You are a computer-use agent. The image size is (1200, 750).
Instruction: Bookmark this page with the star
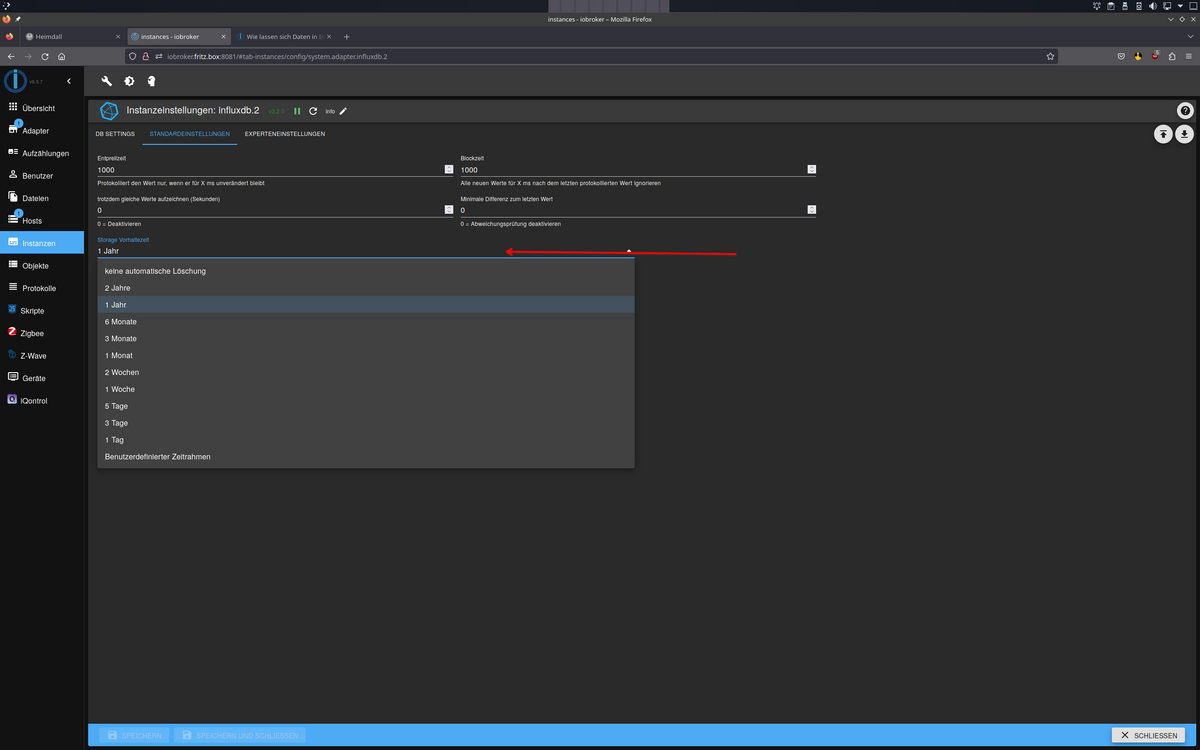click(x=1050, y=56)
